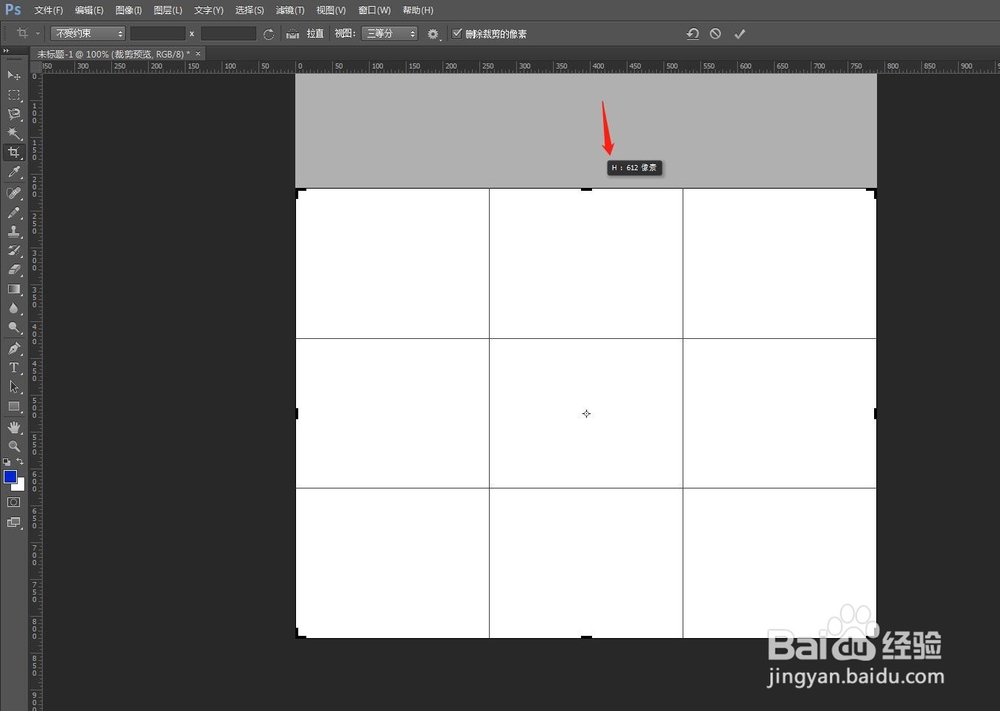Toggle the screen display mode
The image size is (1000, 711).
point(13,521)
